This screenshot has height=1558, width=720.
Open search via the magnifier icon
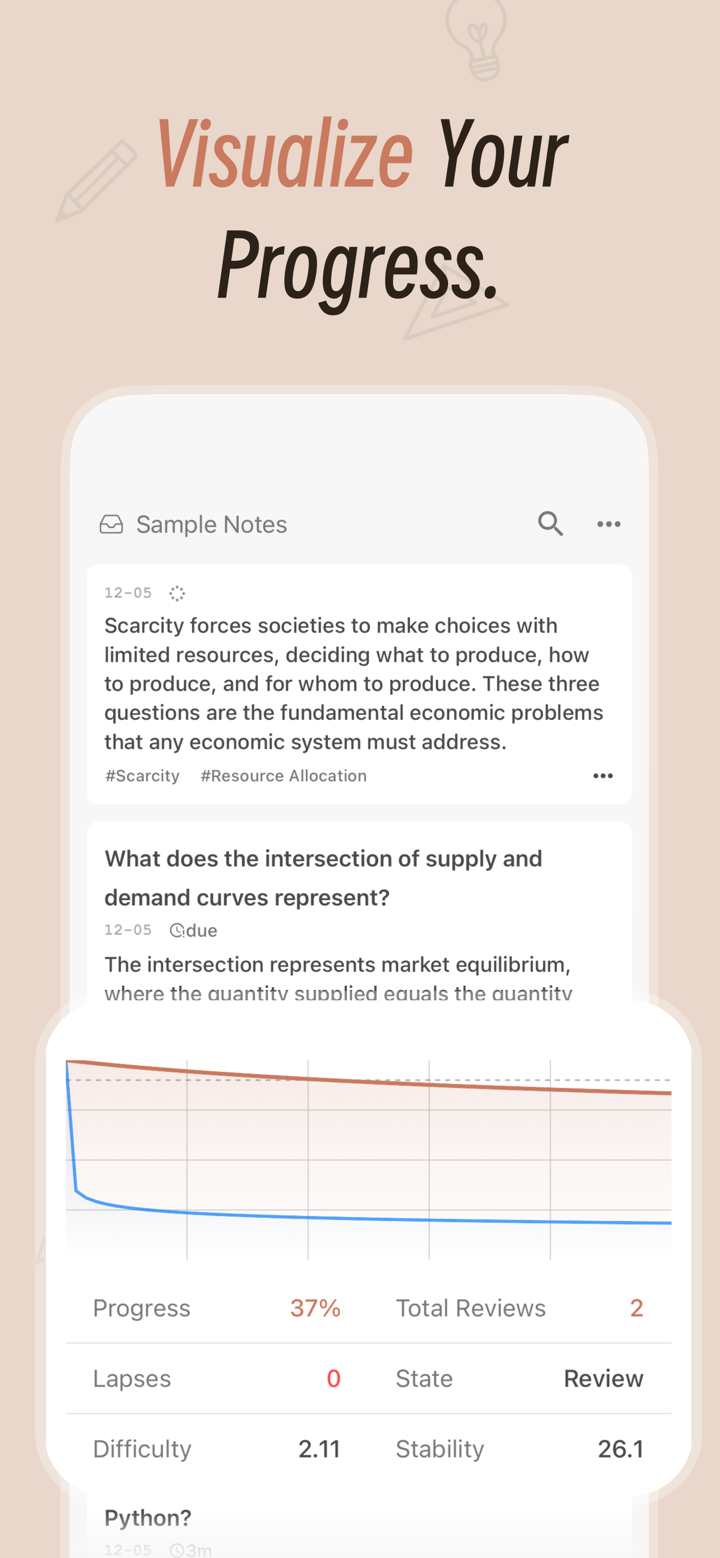[550, 523]
